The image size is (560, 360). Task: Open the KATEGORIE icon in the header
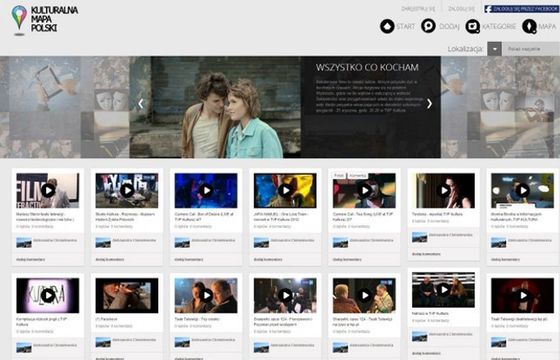[x=472, y=26]
